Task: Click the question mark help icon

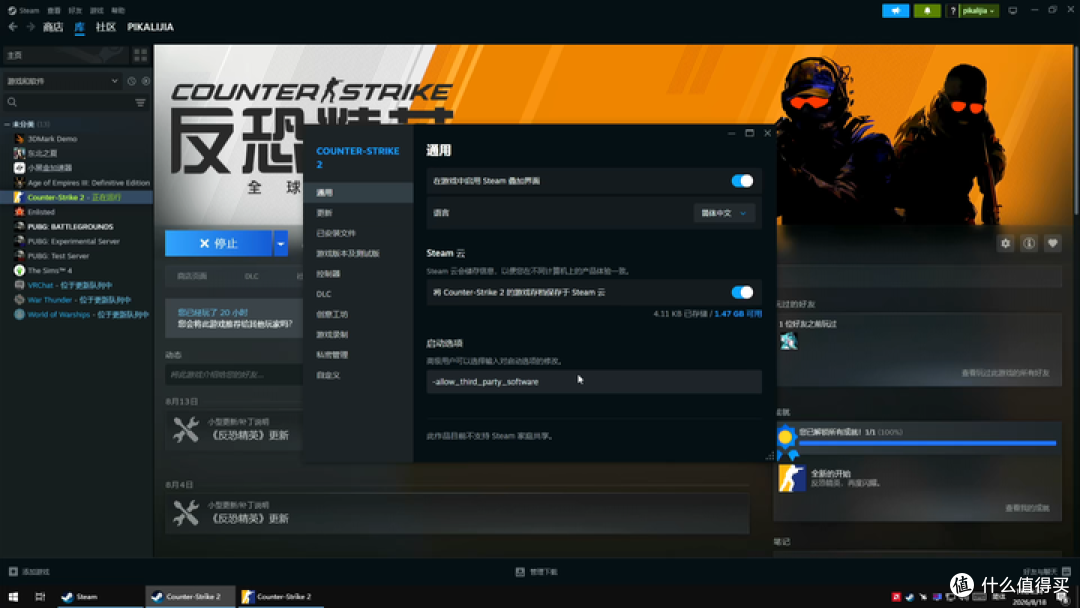Action: 953,10
